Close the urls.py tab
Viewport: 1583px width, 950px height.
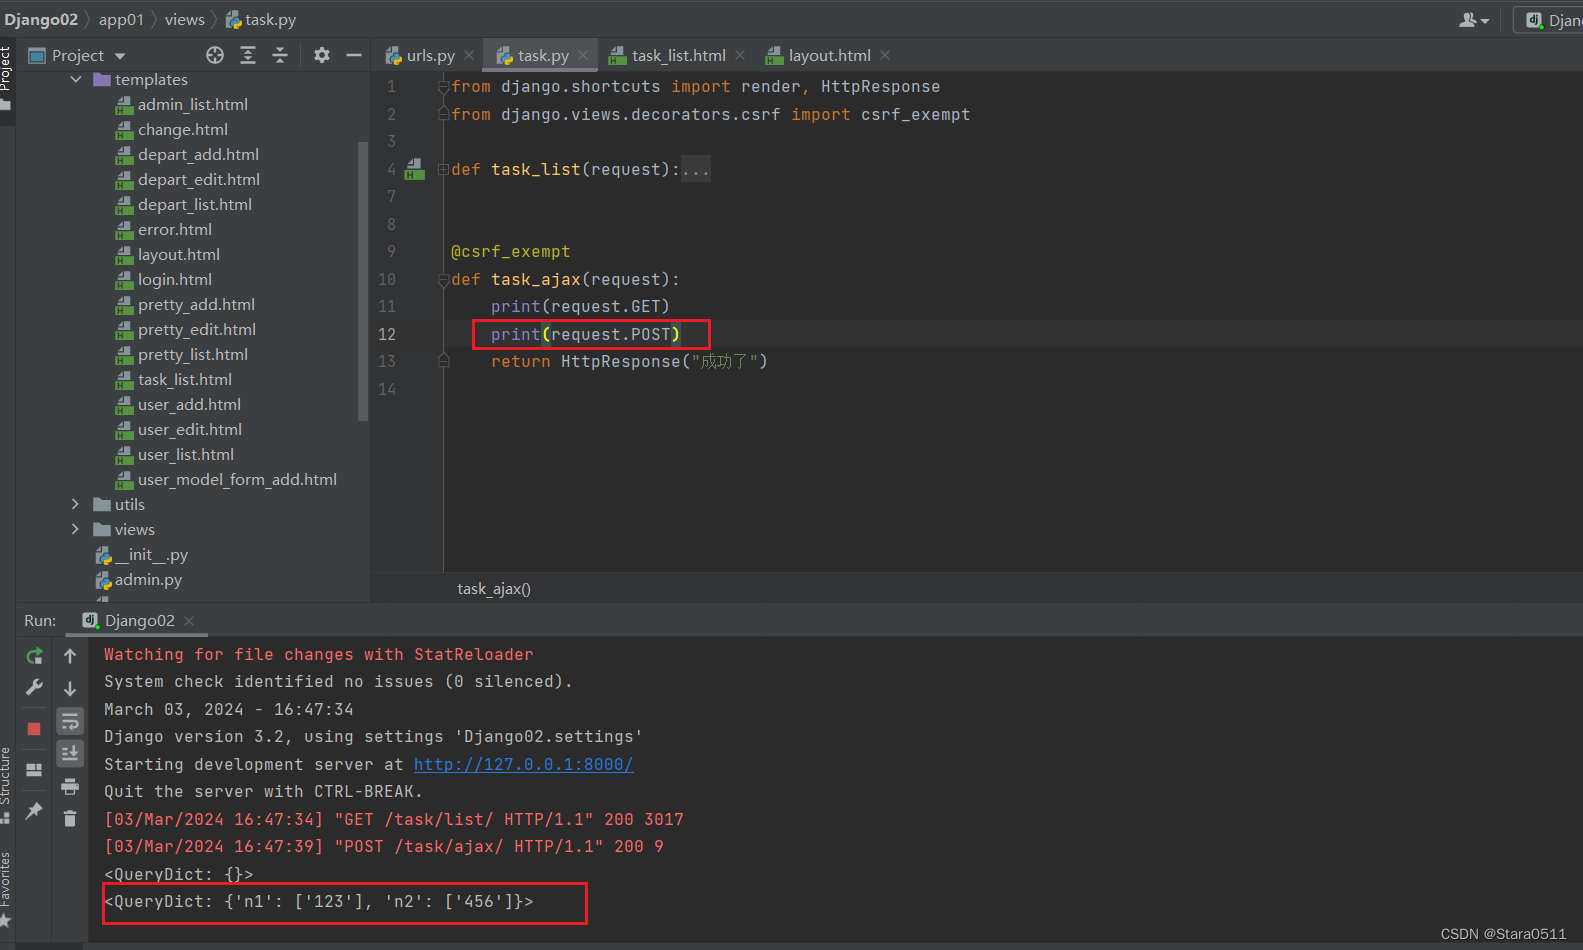click(469, 56)
